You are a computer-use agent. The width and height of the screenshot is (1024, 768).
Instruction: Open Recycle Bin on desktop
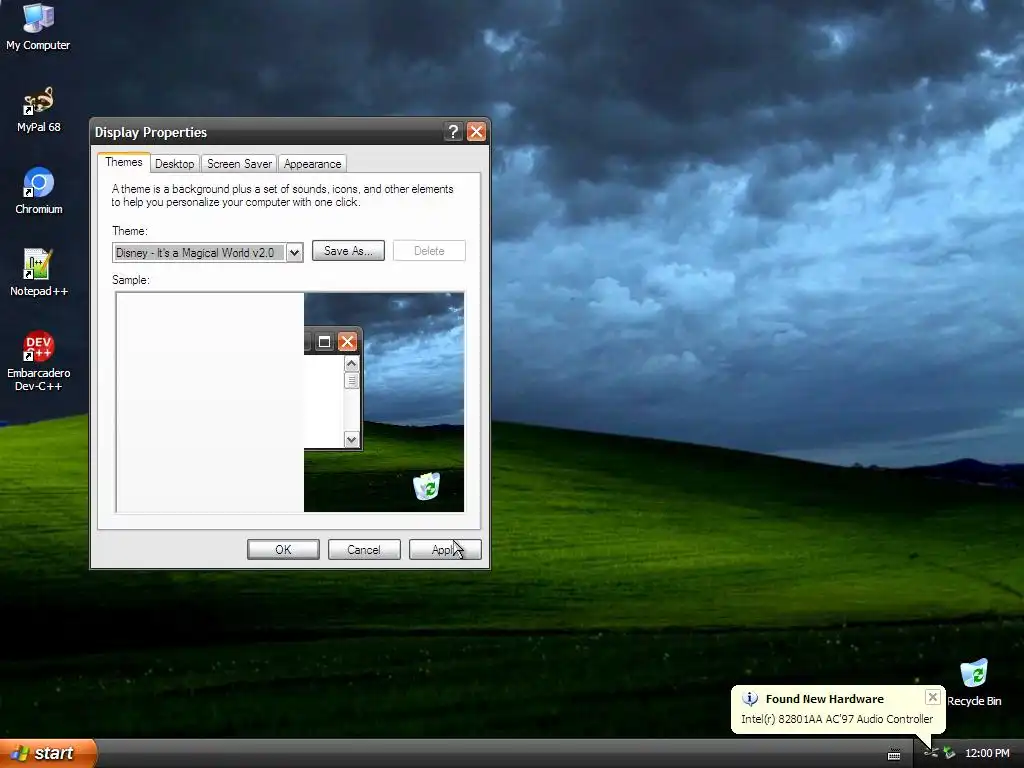(974, 682)
